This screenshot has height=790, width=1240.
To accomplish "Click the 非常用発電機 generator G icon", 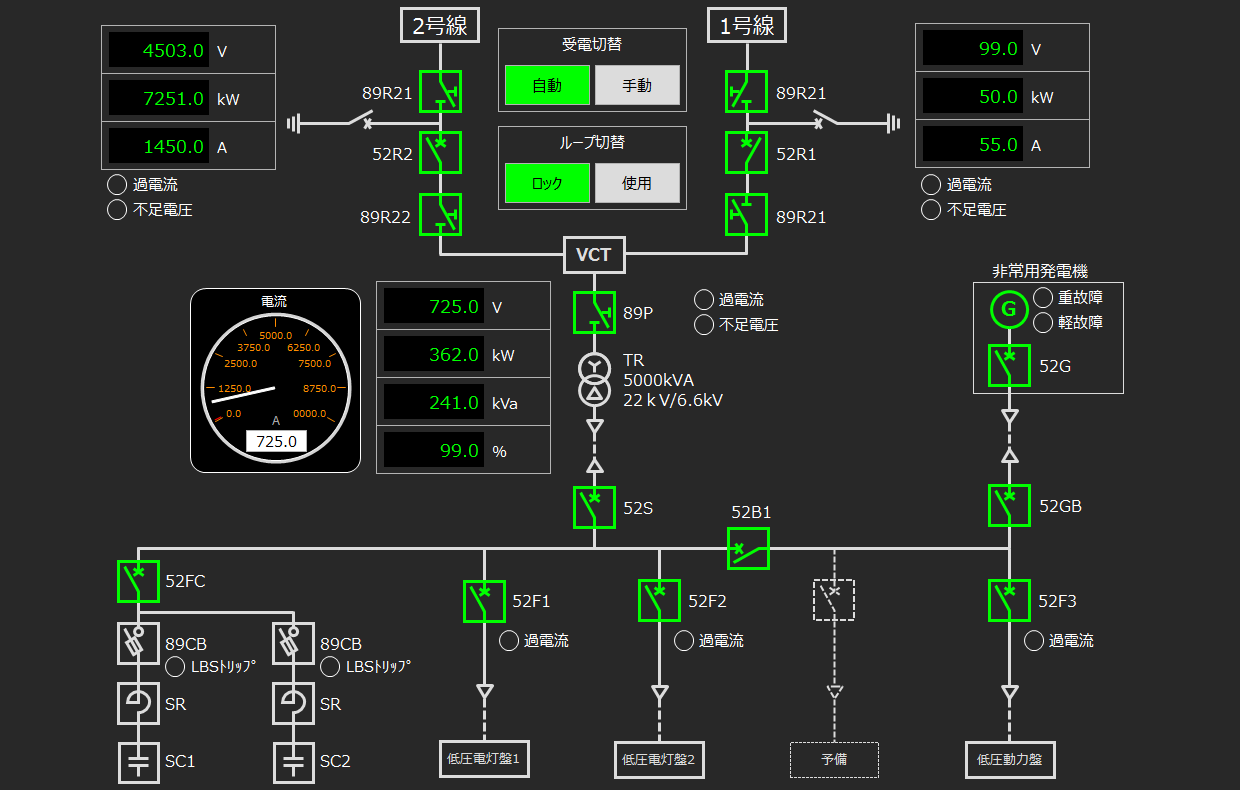I will coord(1009,310).
